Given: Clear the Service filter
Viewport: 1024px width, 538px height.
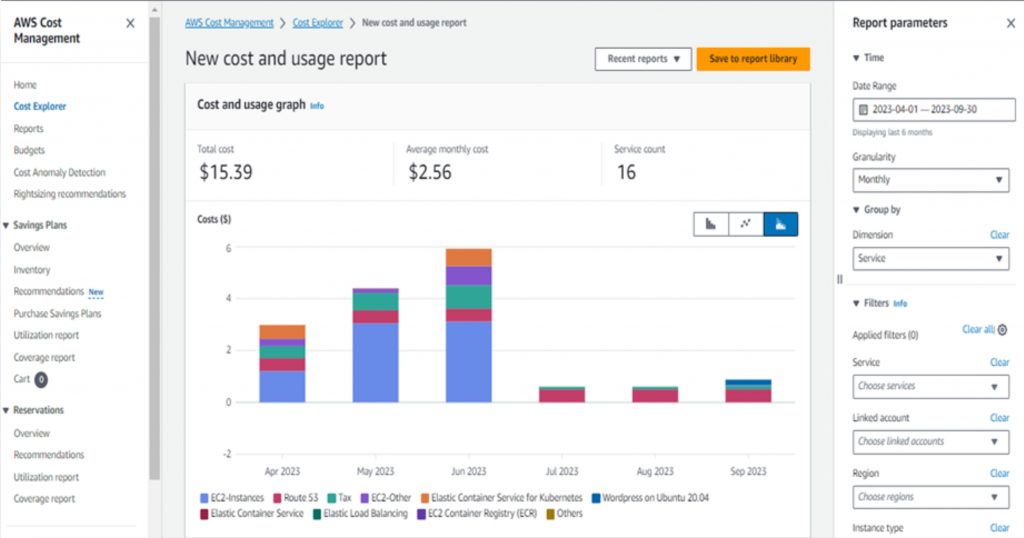Looking at the screenshot, I should point(999,362).
